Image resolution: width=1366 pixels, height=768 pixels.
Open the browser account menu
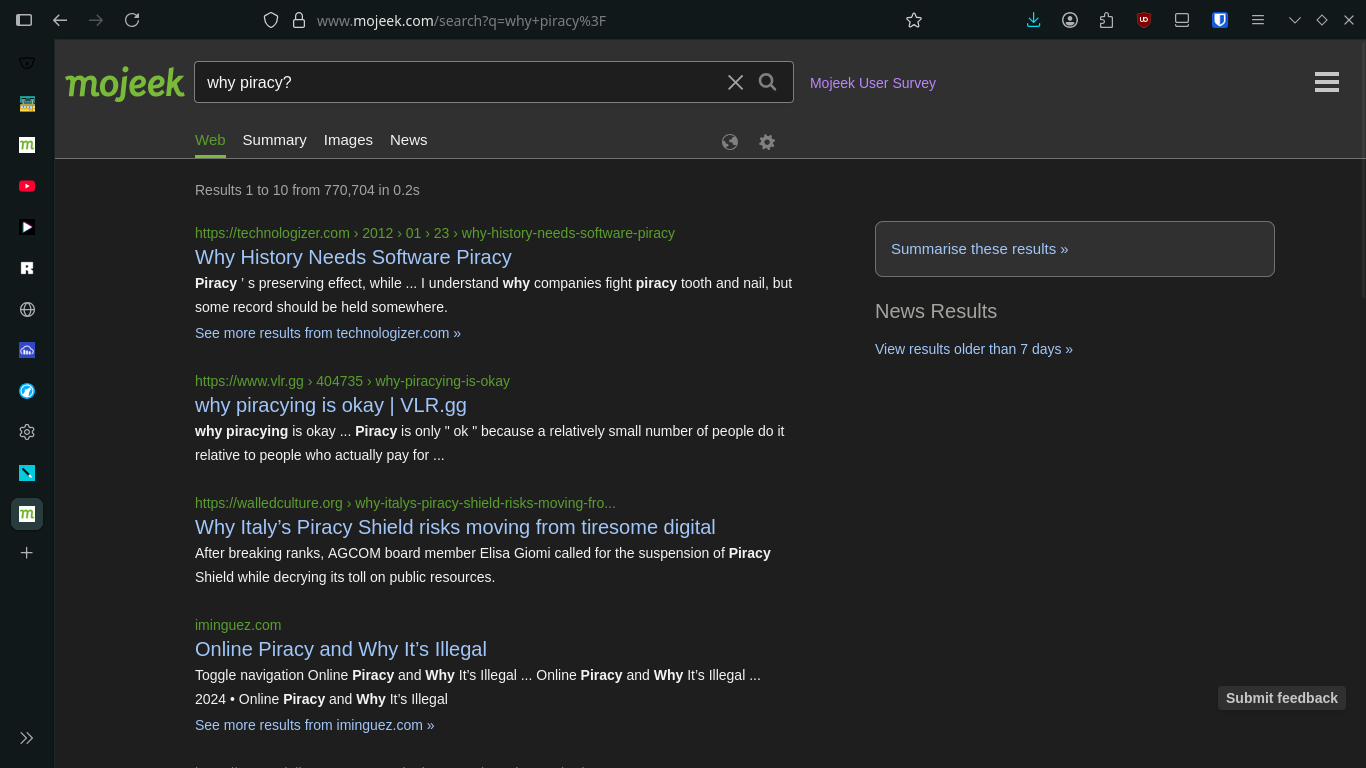coord(1070,20)
